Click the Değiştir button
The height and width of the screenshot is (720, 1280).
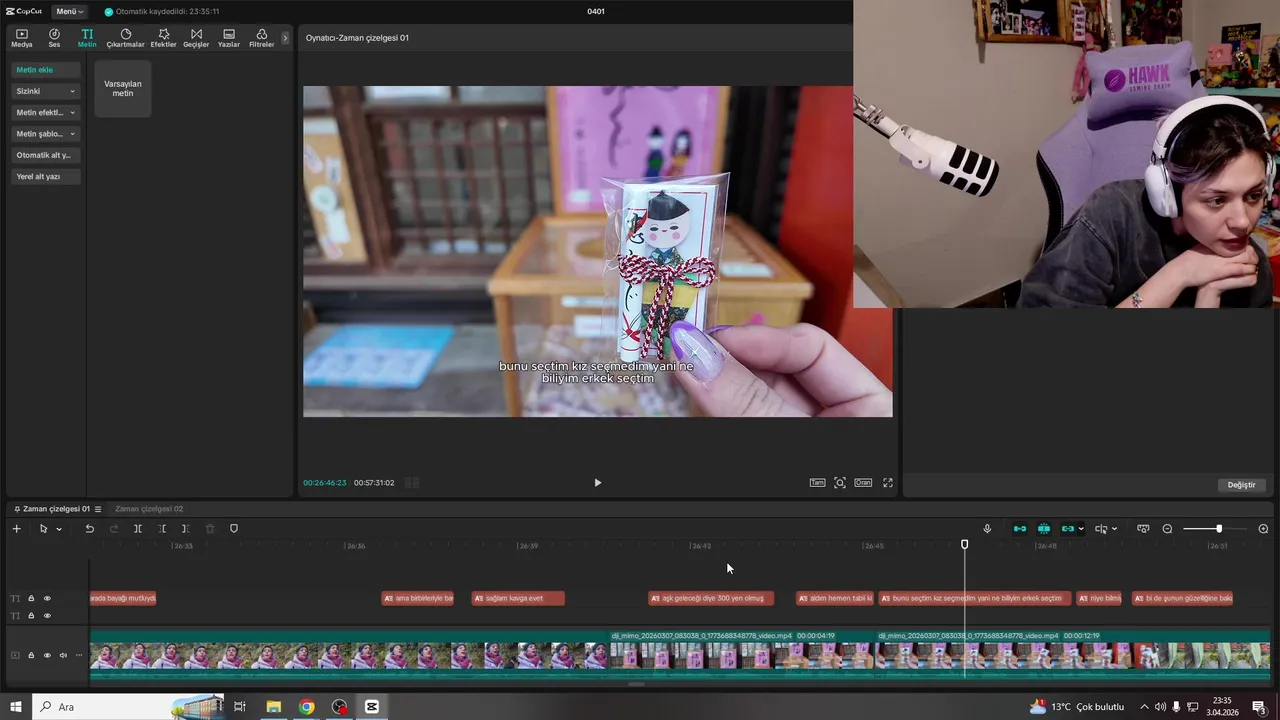[x=1241, y=485]
